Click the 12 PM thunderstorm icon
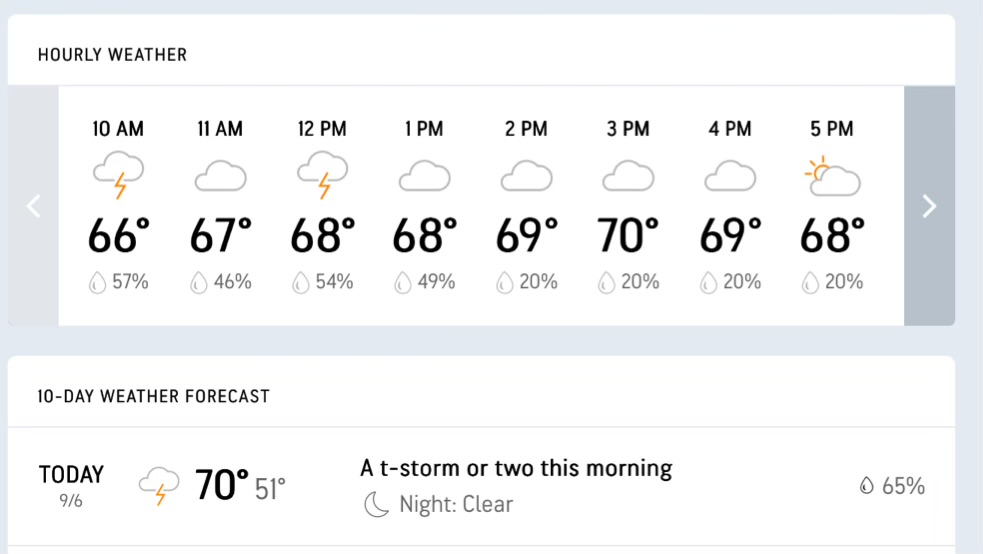983x554 pixels. (322, 177)
